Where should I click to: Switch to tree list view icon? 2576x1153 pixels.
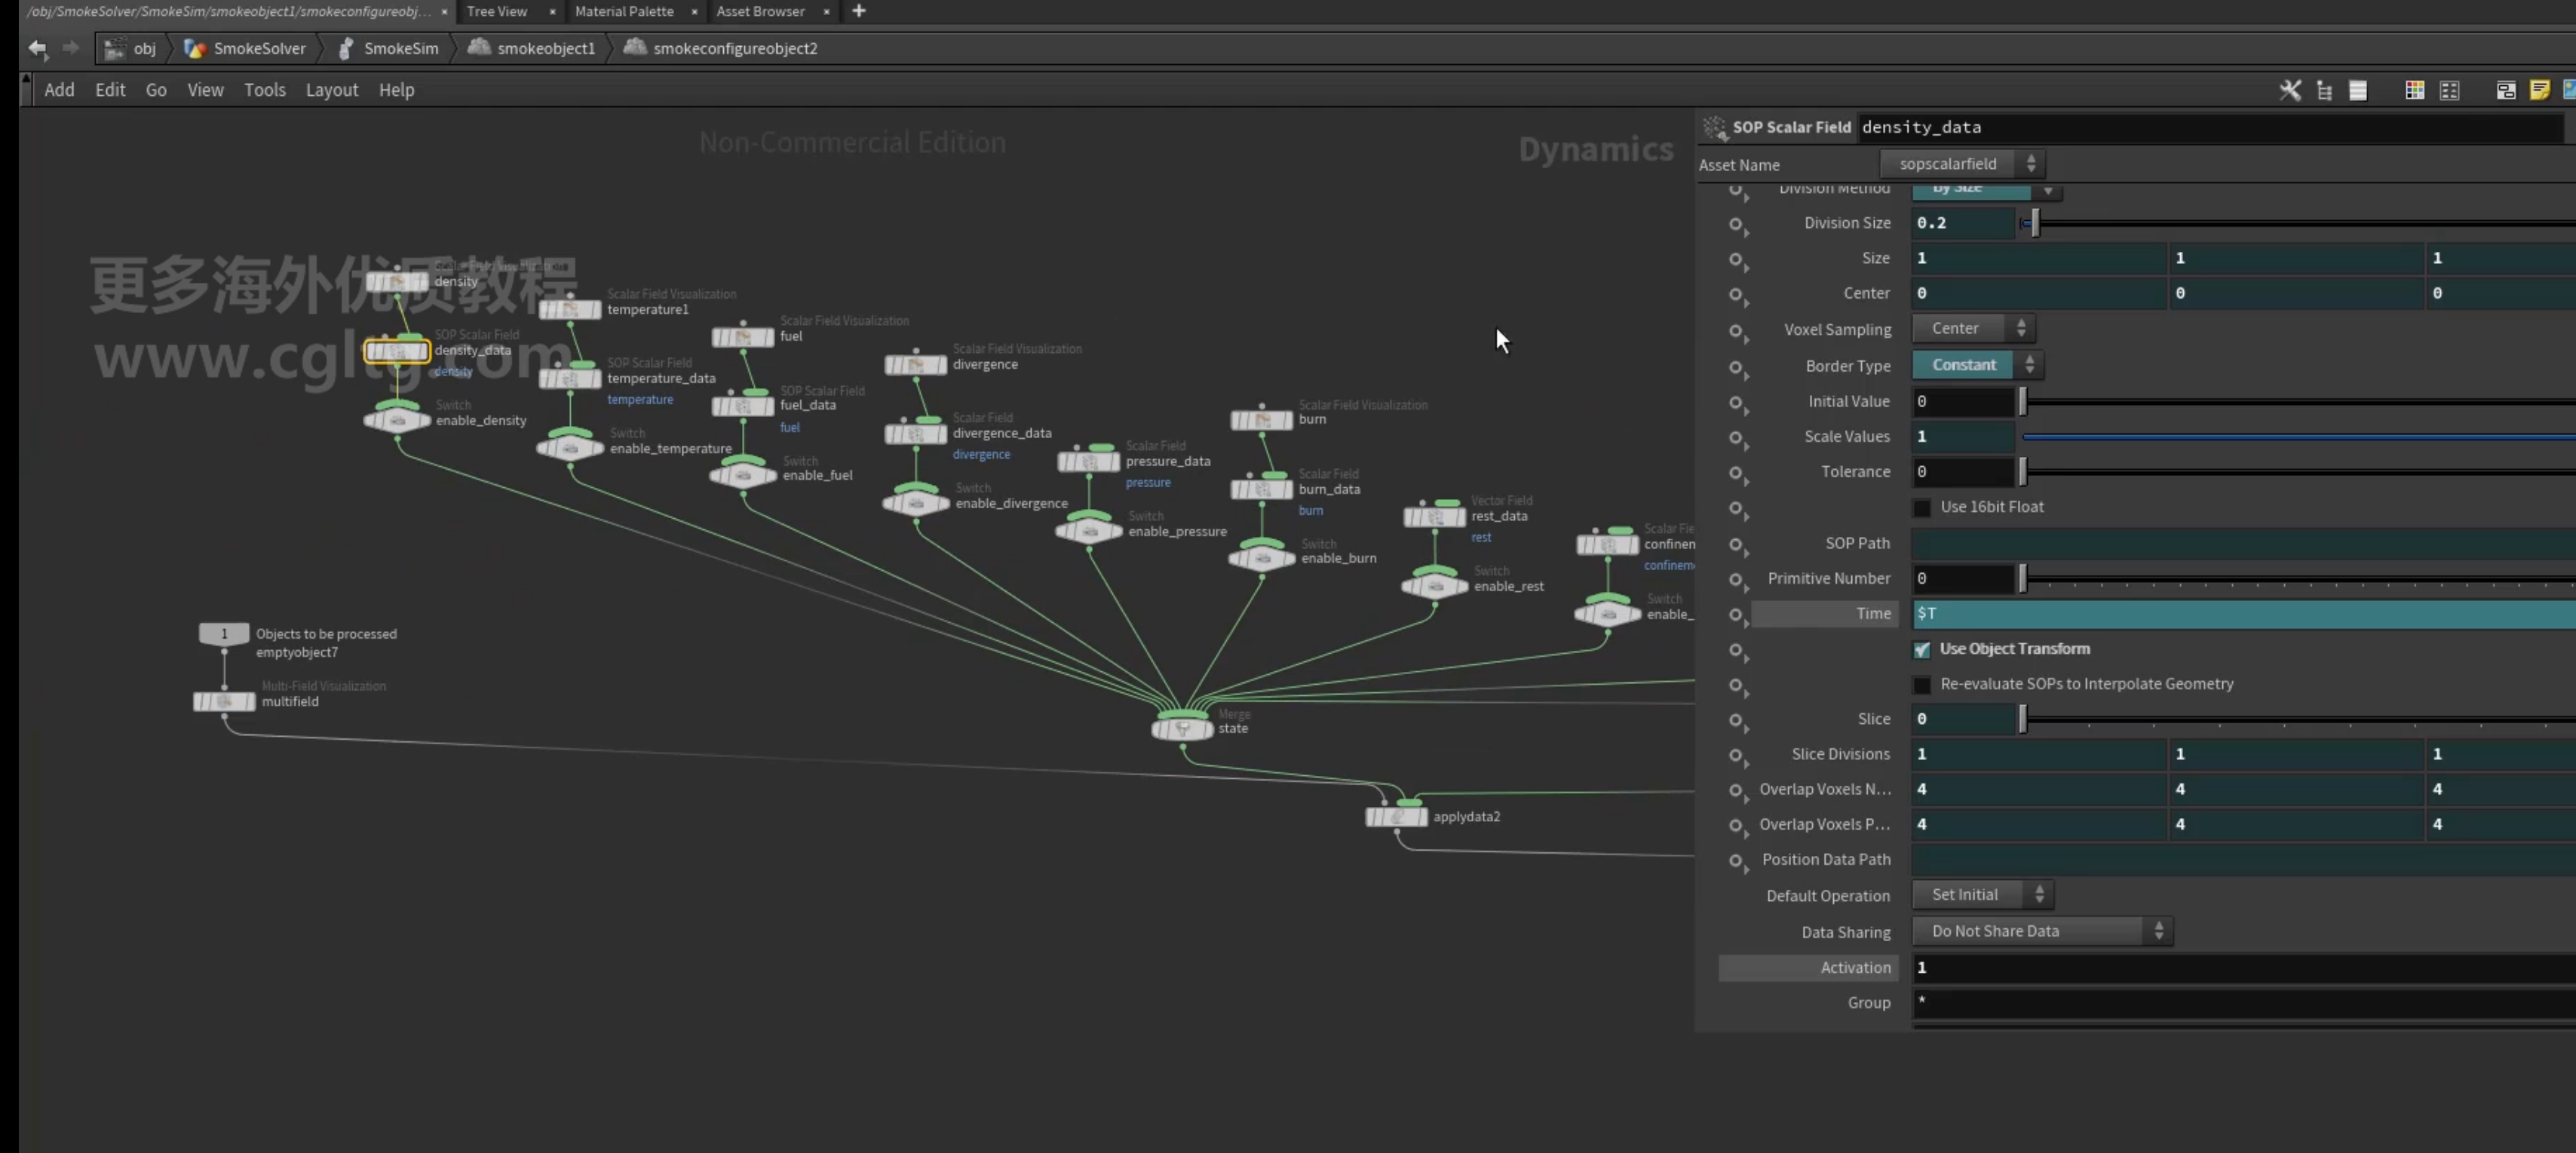(2324, 90)
